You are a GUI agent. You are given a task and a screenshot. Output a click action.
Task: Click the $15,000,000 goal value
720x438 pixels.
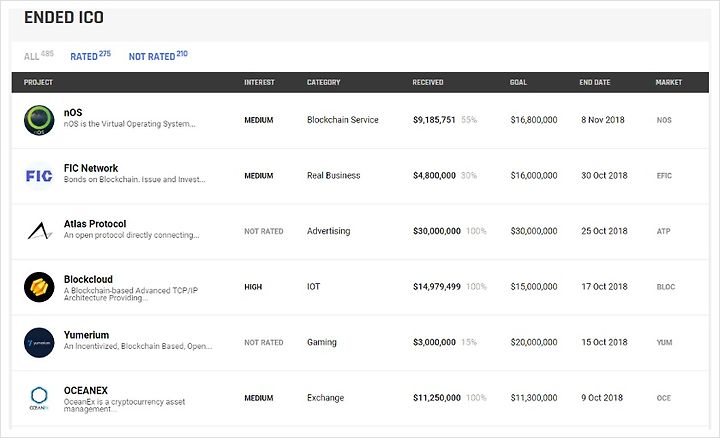[534, 286]
